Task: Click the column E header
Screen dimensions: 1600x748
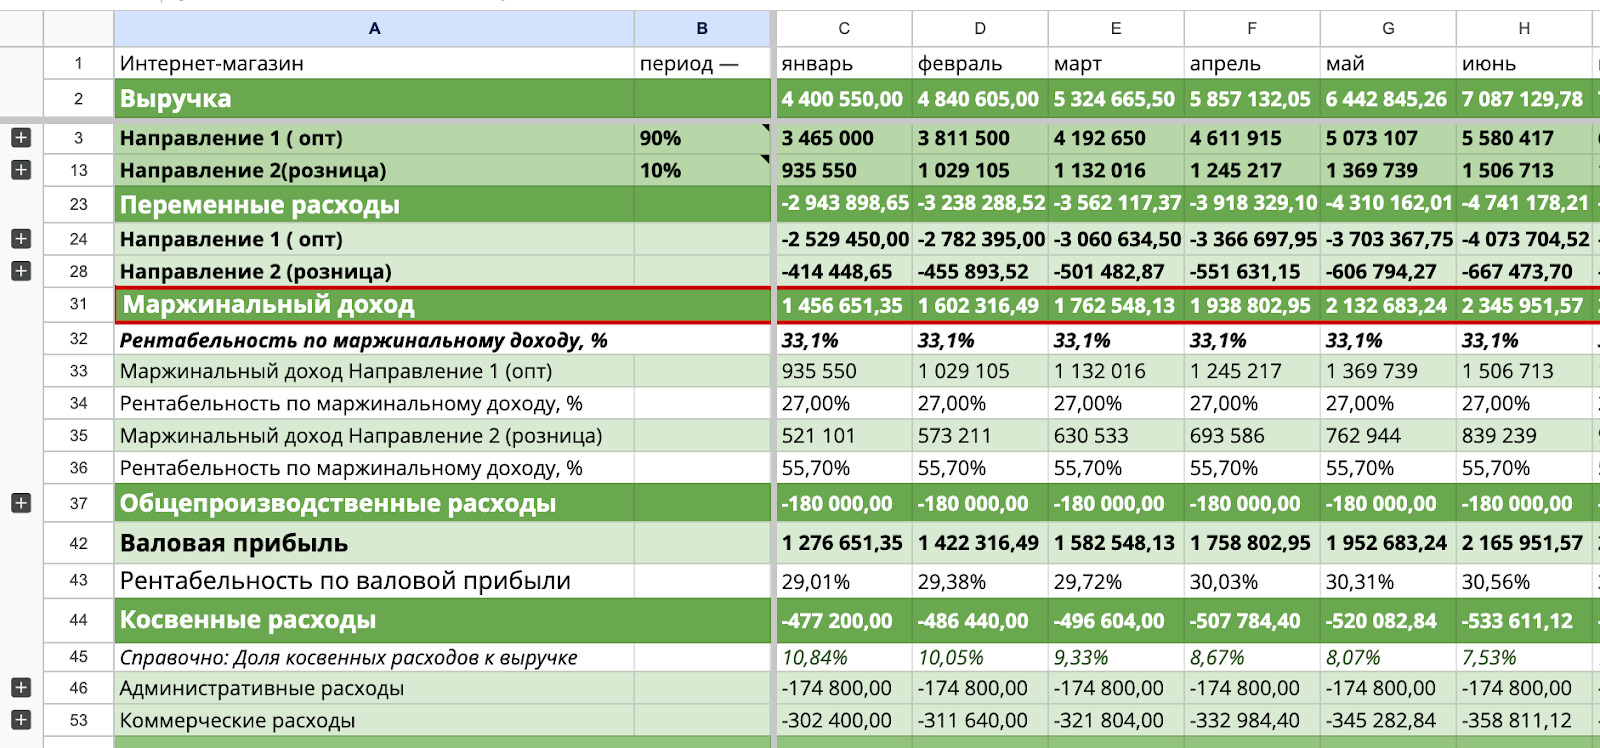Action: [1115, 29]
